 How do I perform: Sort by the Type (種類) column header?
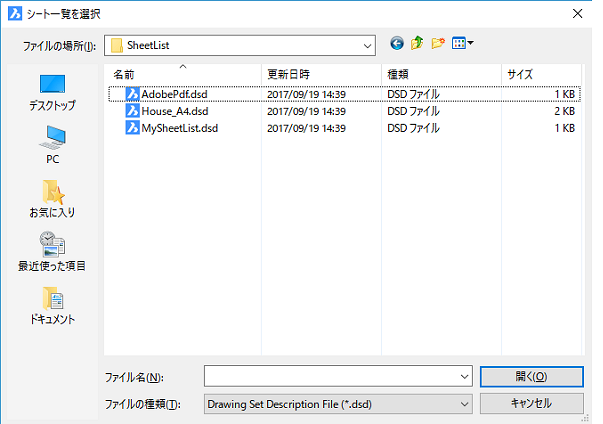(x=441, y=74)
